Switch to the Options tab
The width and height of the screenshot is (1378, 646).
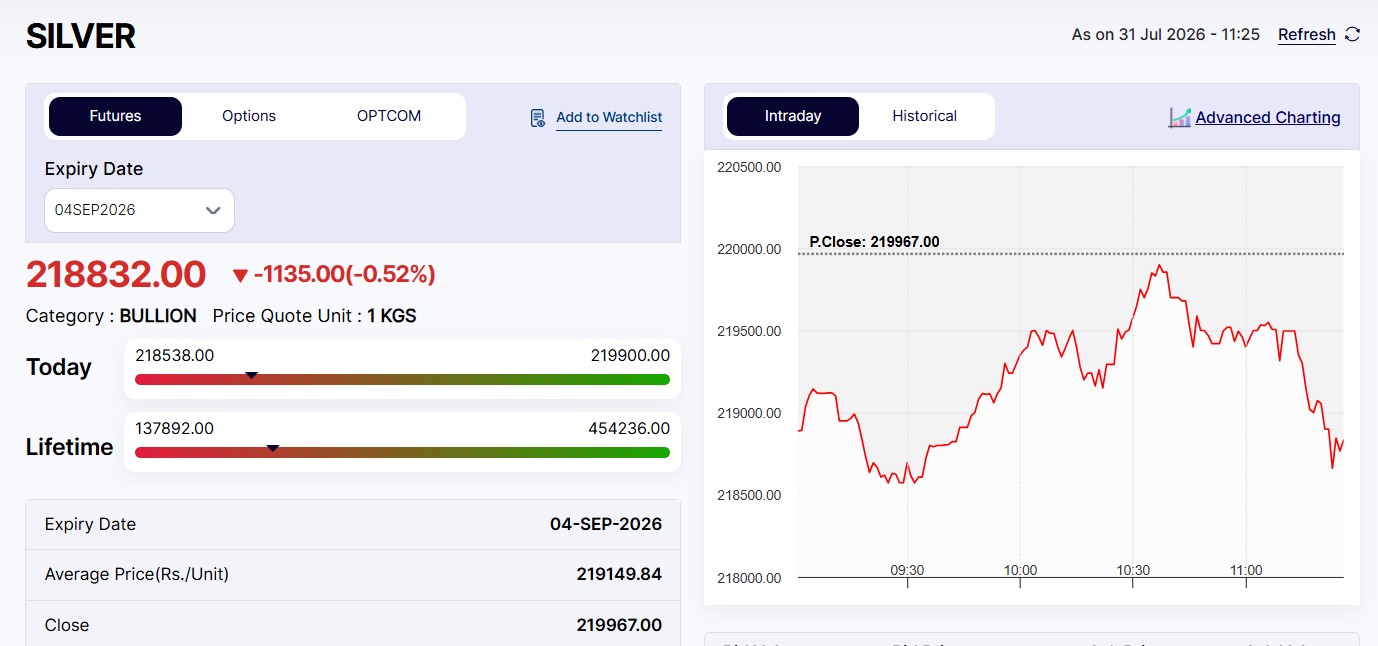click(x=249, y=116)
